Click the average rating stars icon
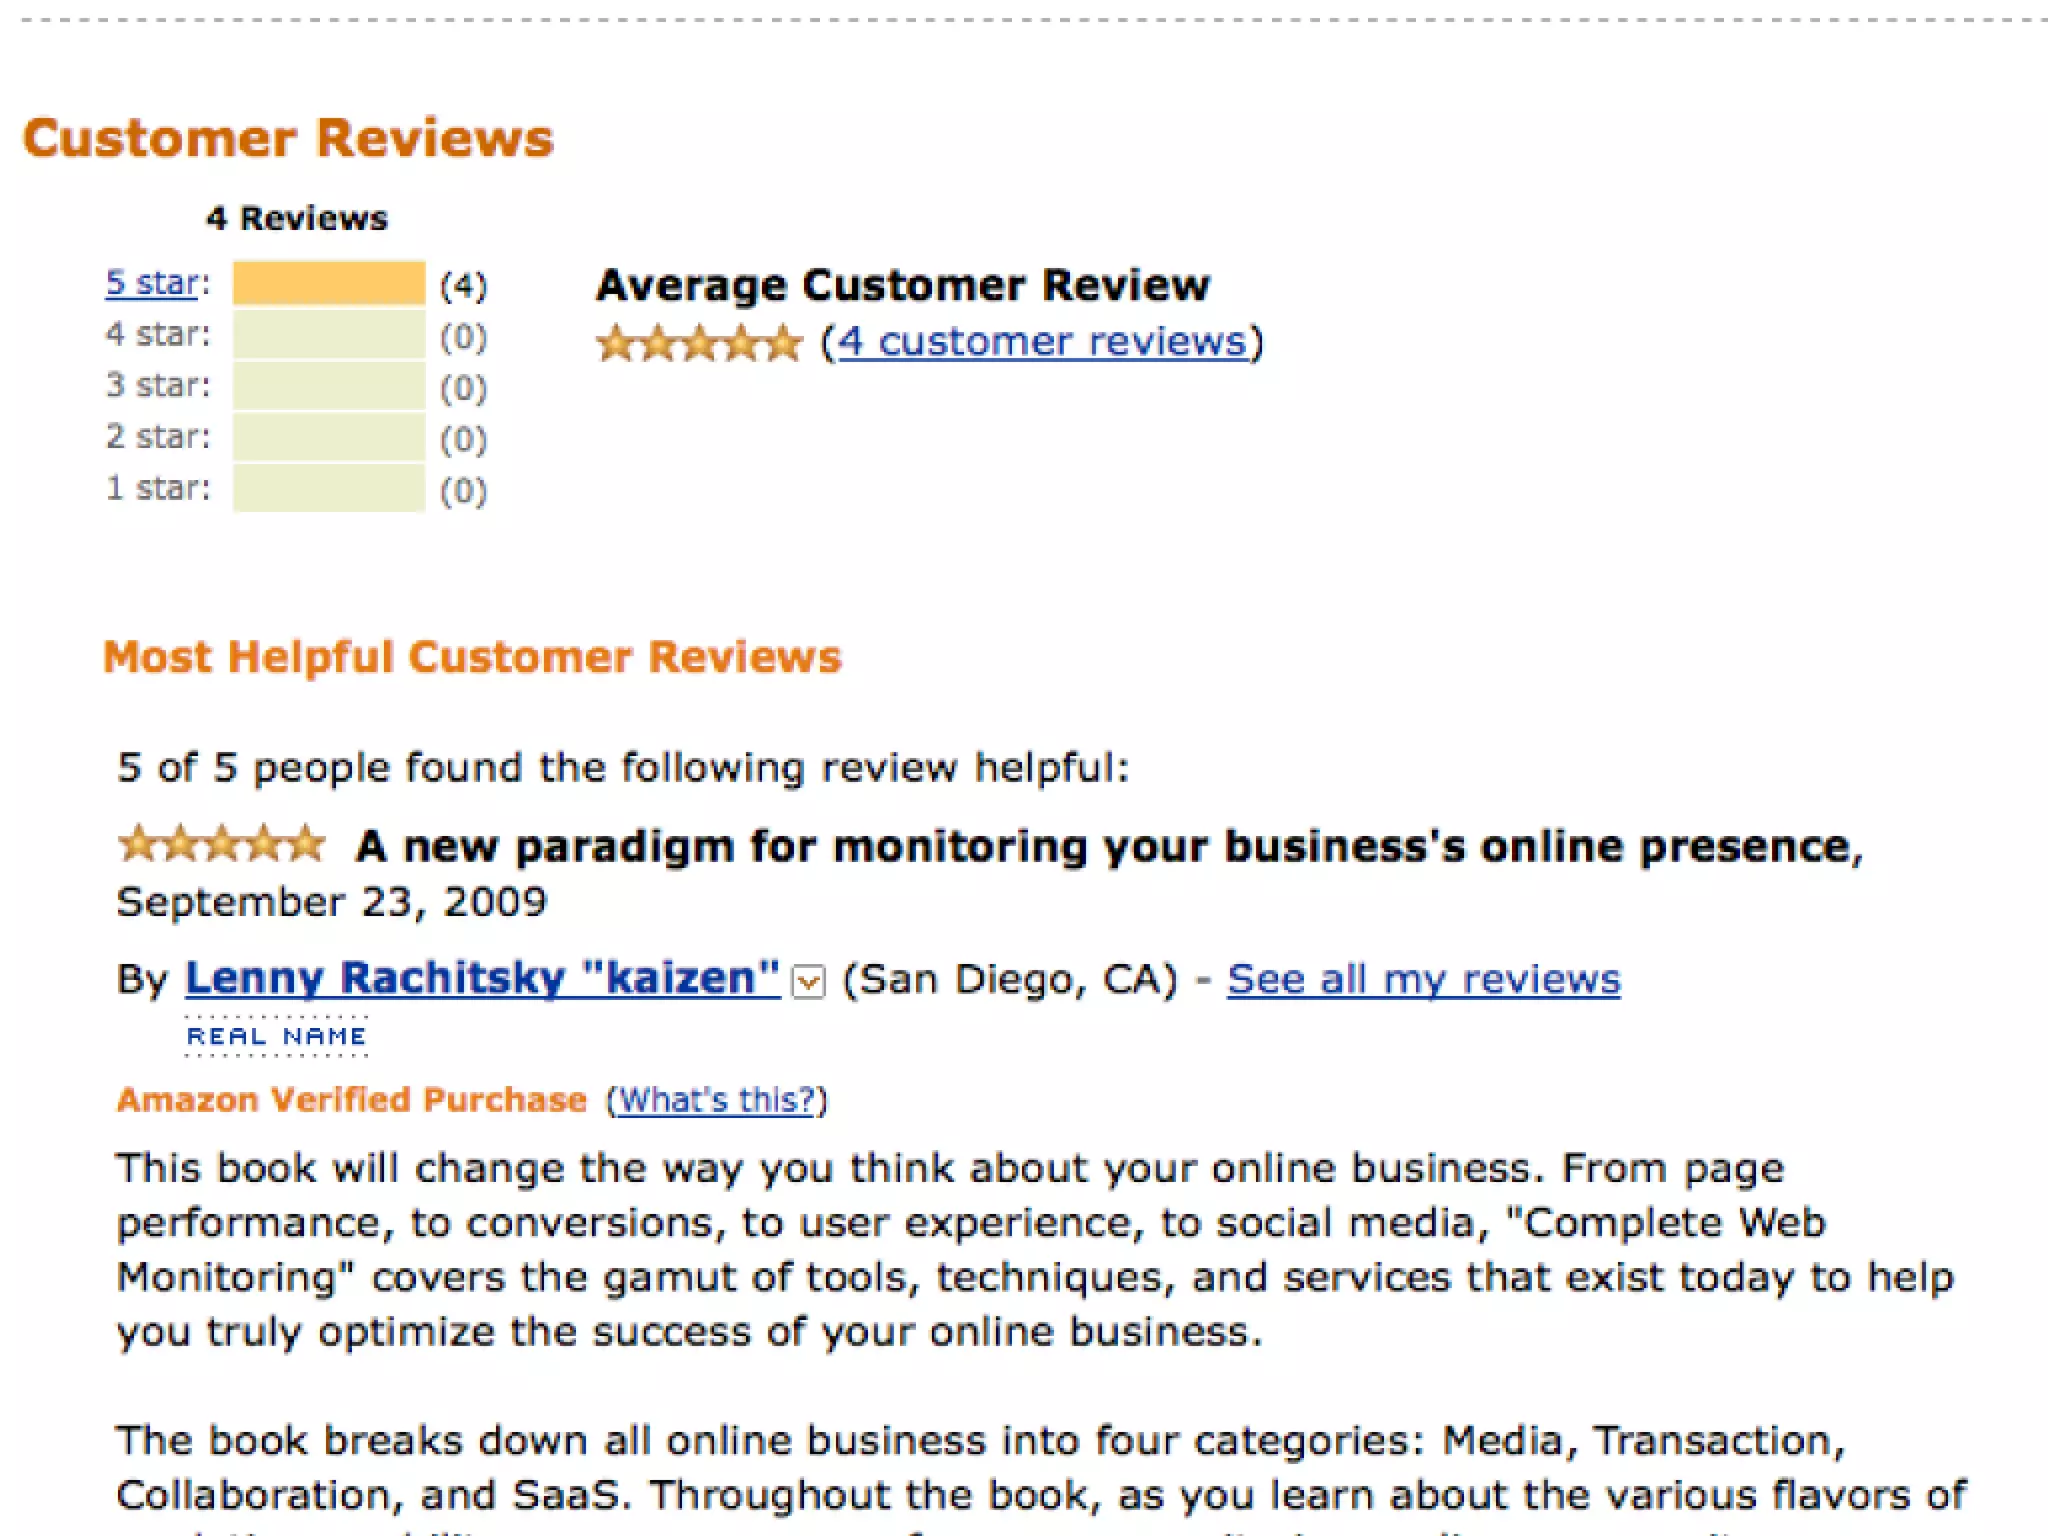The height and width of the screenshot is (1536, 2048). tap(699, 344)
